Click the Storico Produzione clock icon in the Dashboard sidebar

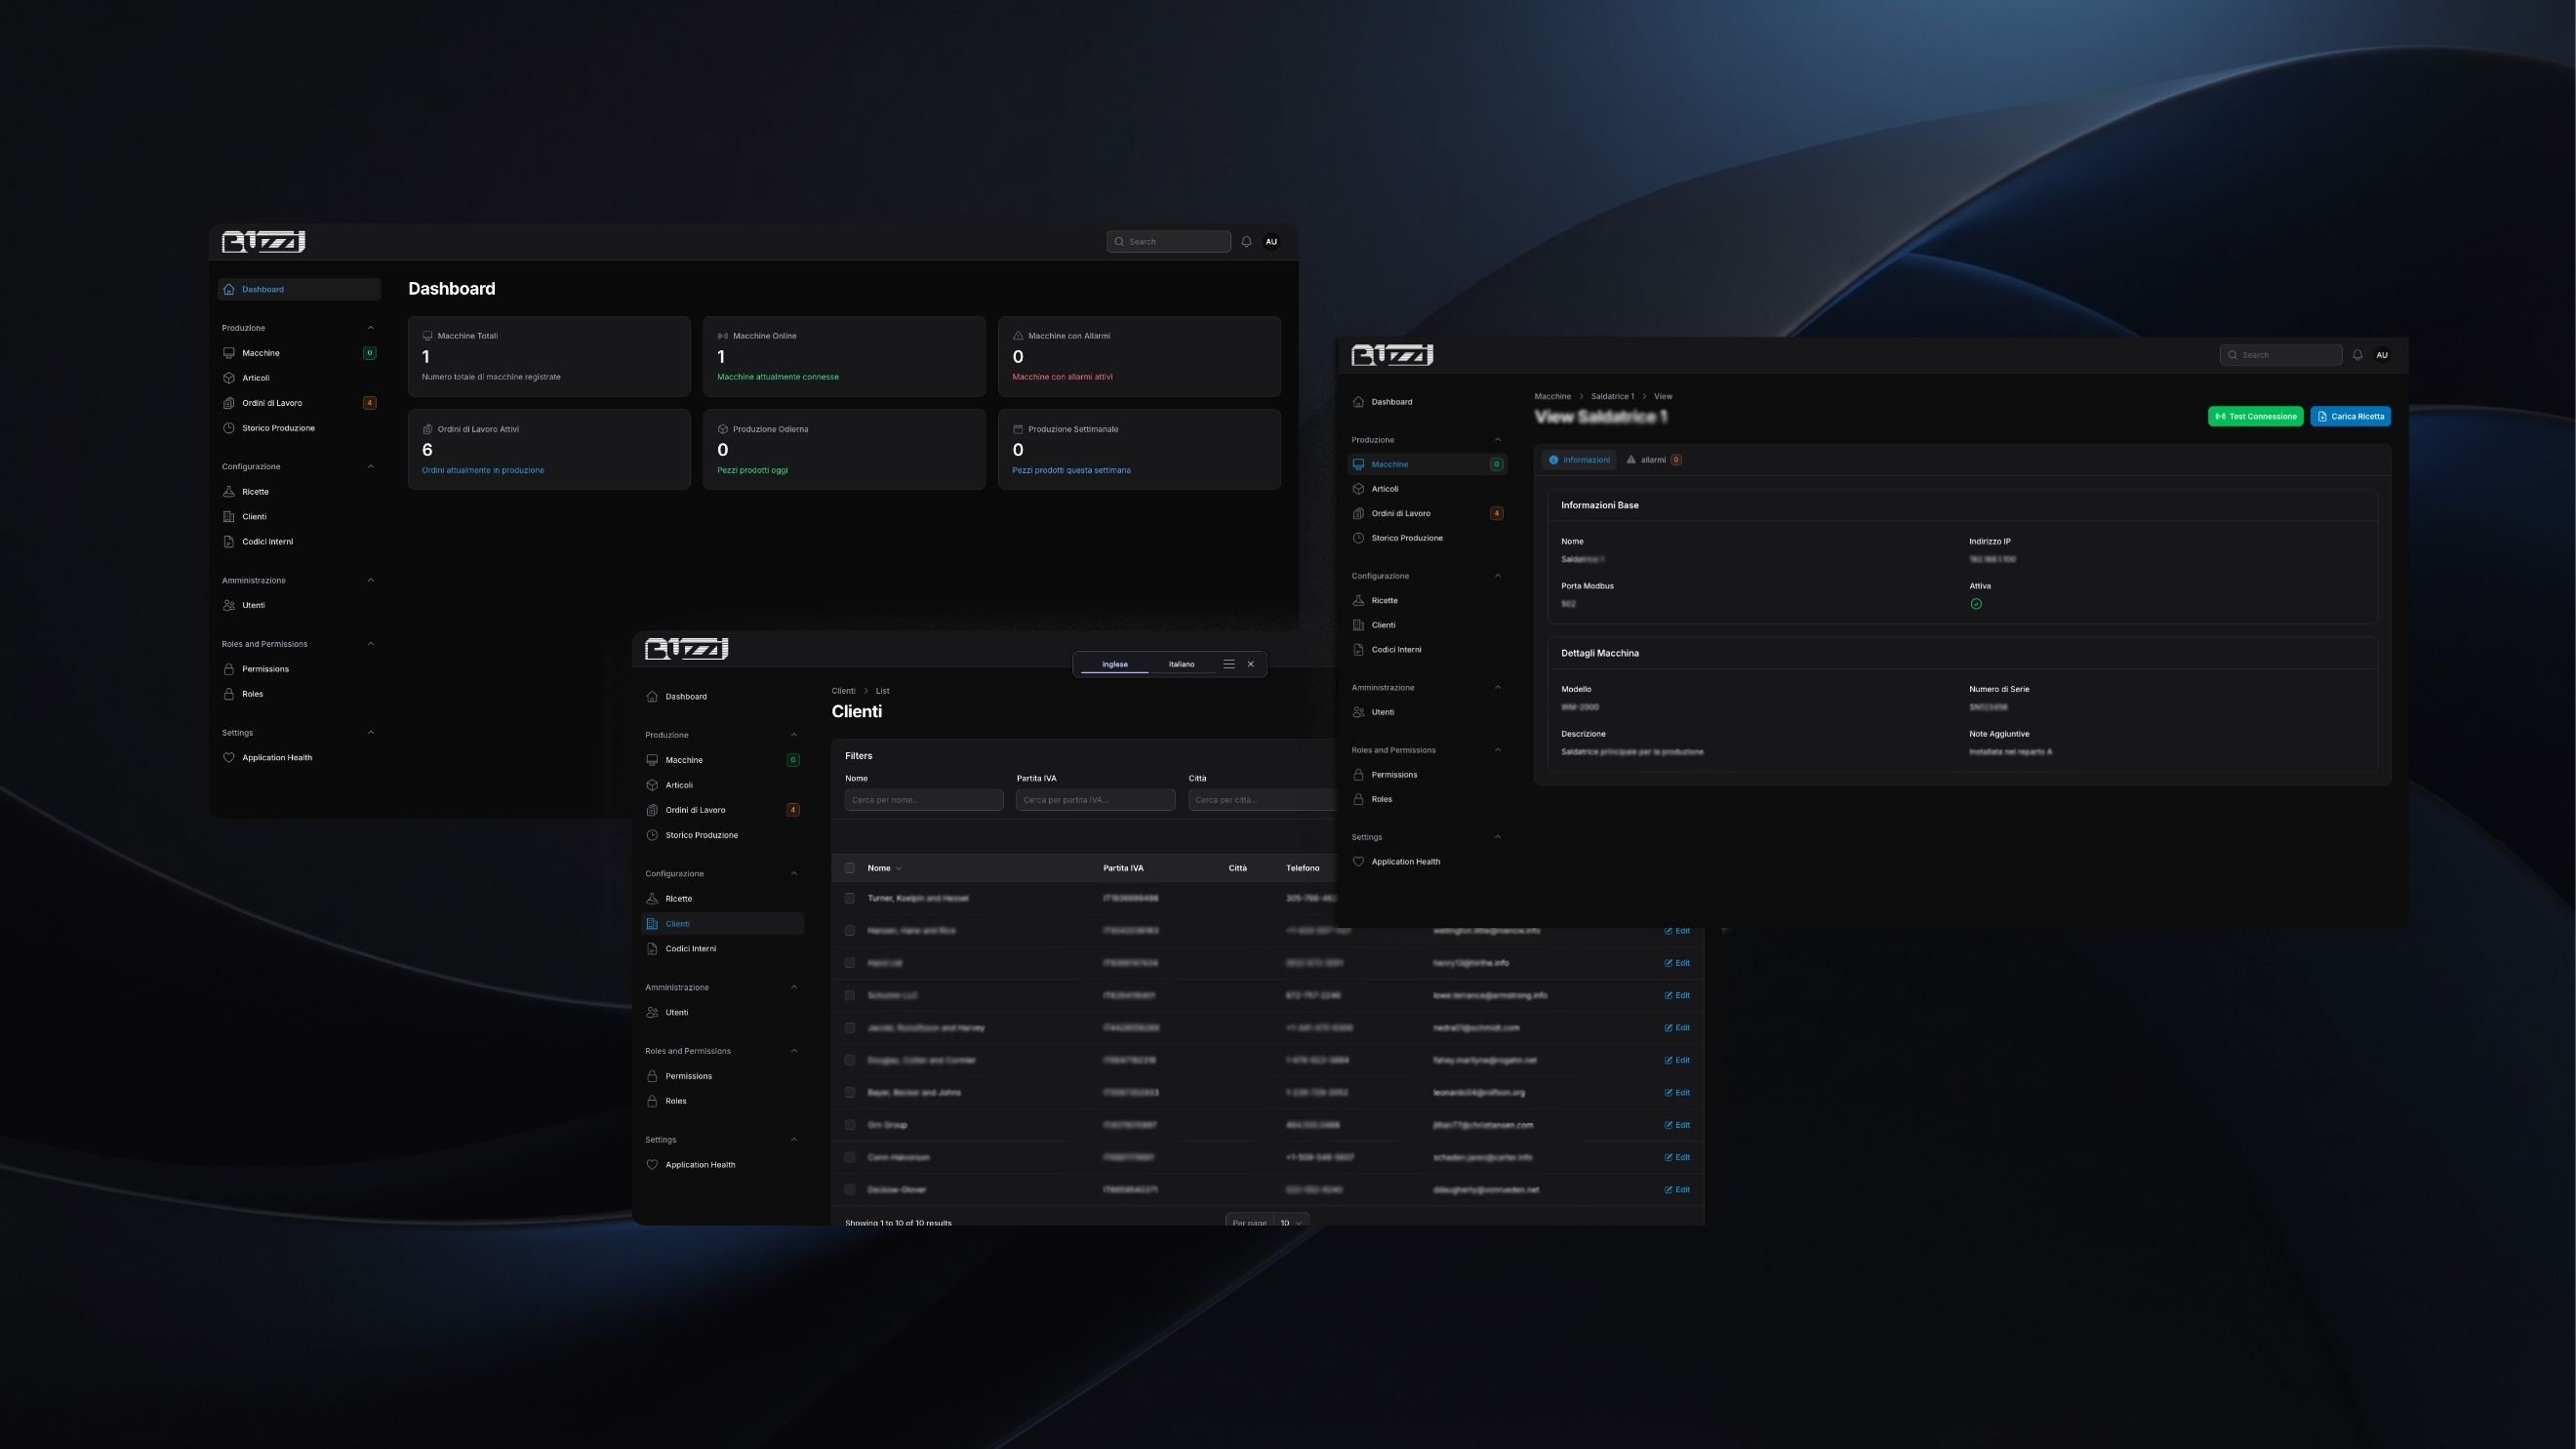(229, 428)
